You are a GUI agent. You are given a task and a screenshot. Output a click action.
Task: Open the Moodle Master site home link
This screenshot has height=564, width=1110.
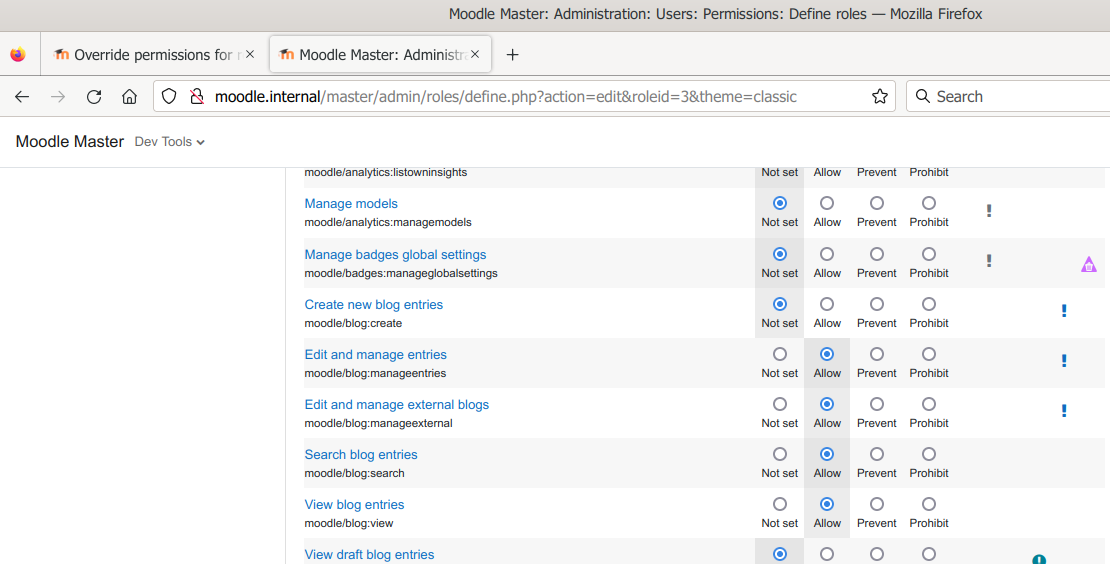pyautogui.click(x=69, y=142)
